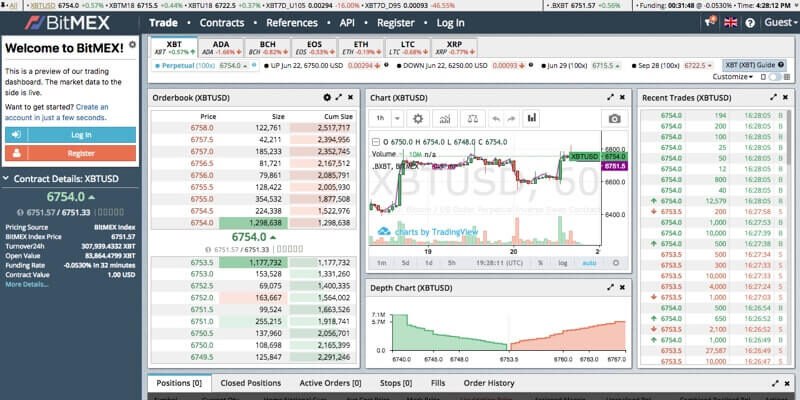Select the ETH currency tab
The height and width of the screenshot is (400, 800).
(x=361, y=48)
